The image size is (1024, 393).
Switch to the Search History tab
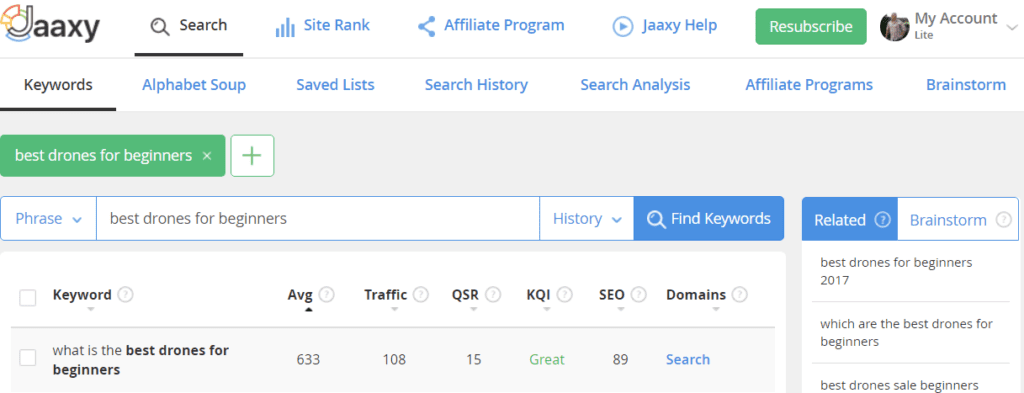click(476, 85)
